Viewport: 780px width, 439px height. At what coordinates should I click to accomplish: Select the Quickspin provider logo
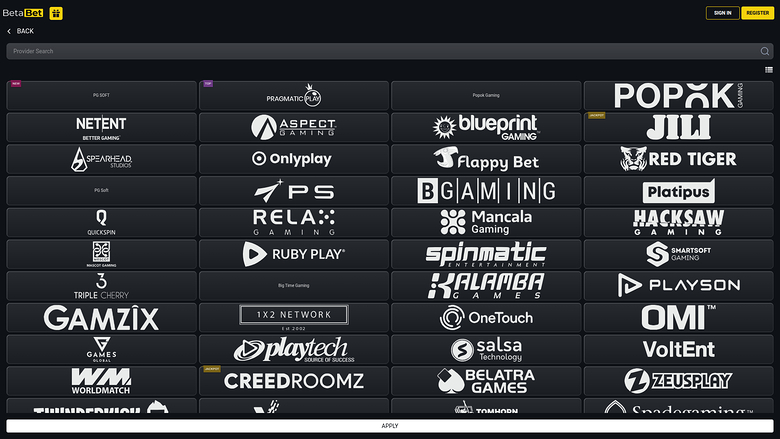click(101, 222)
